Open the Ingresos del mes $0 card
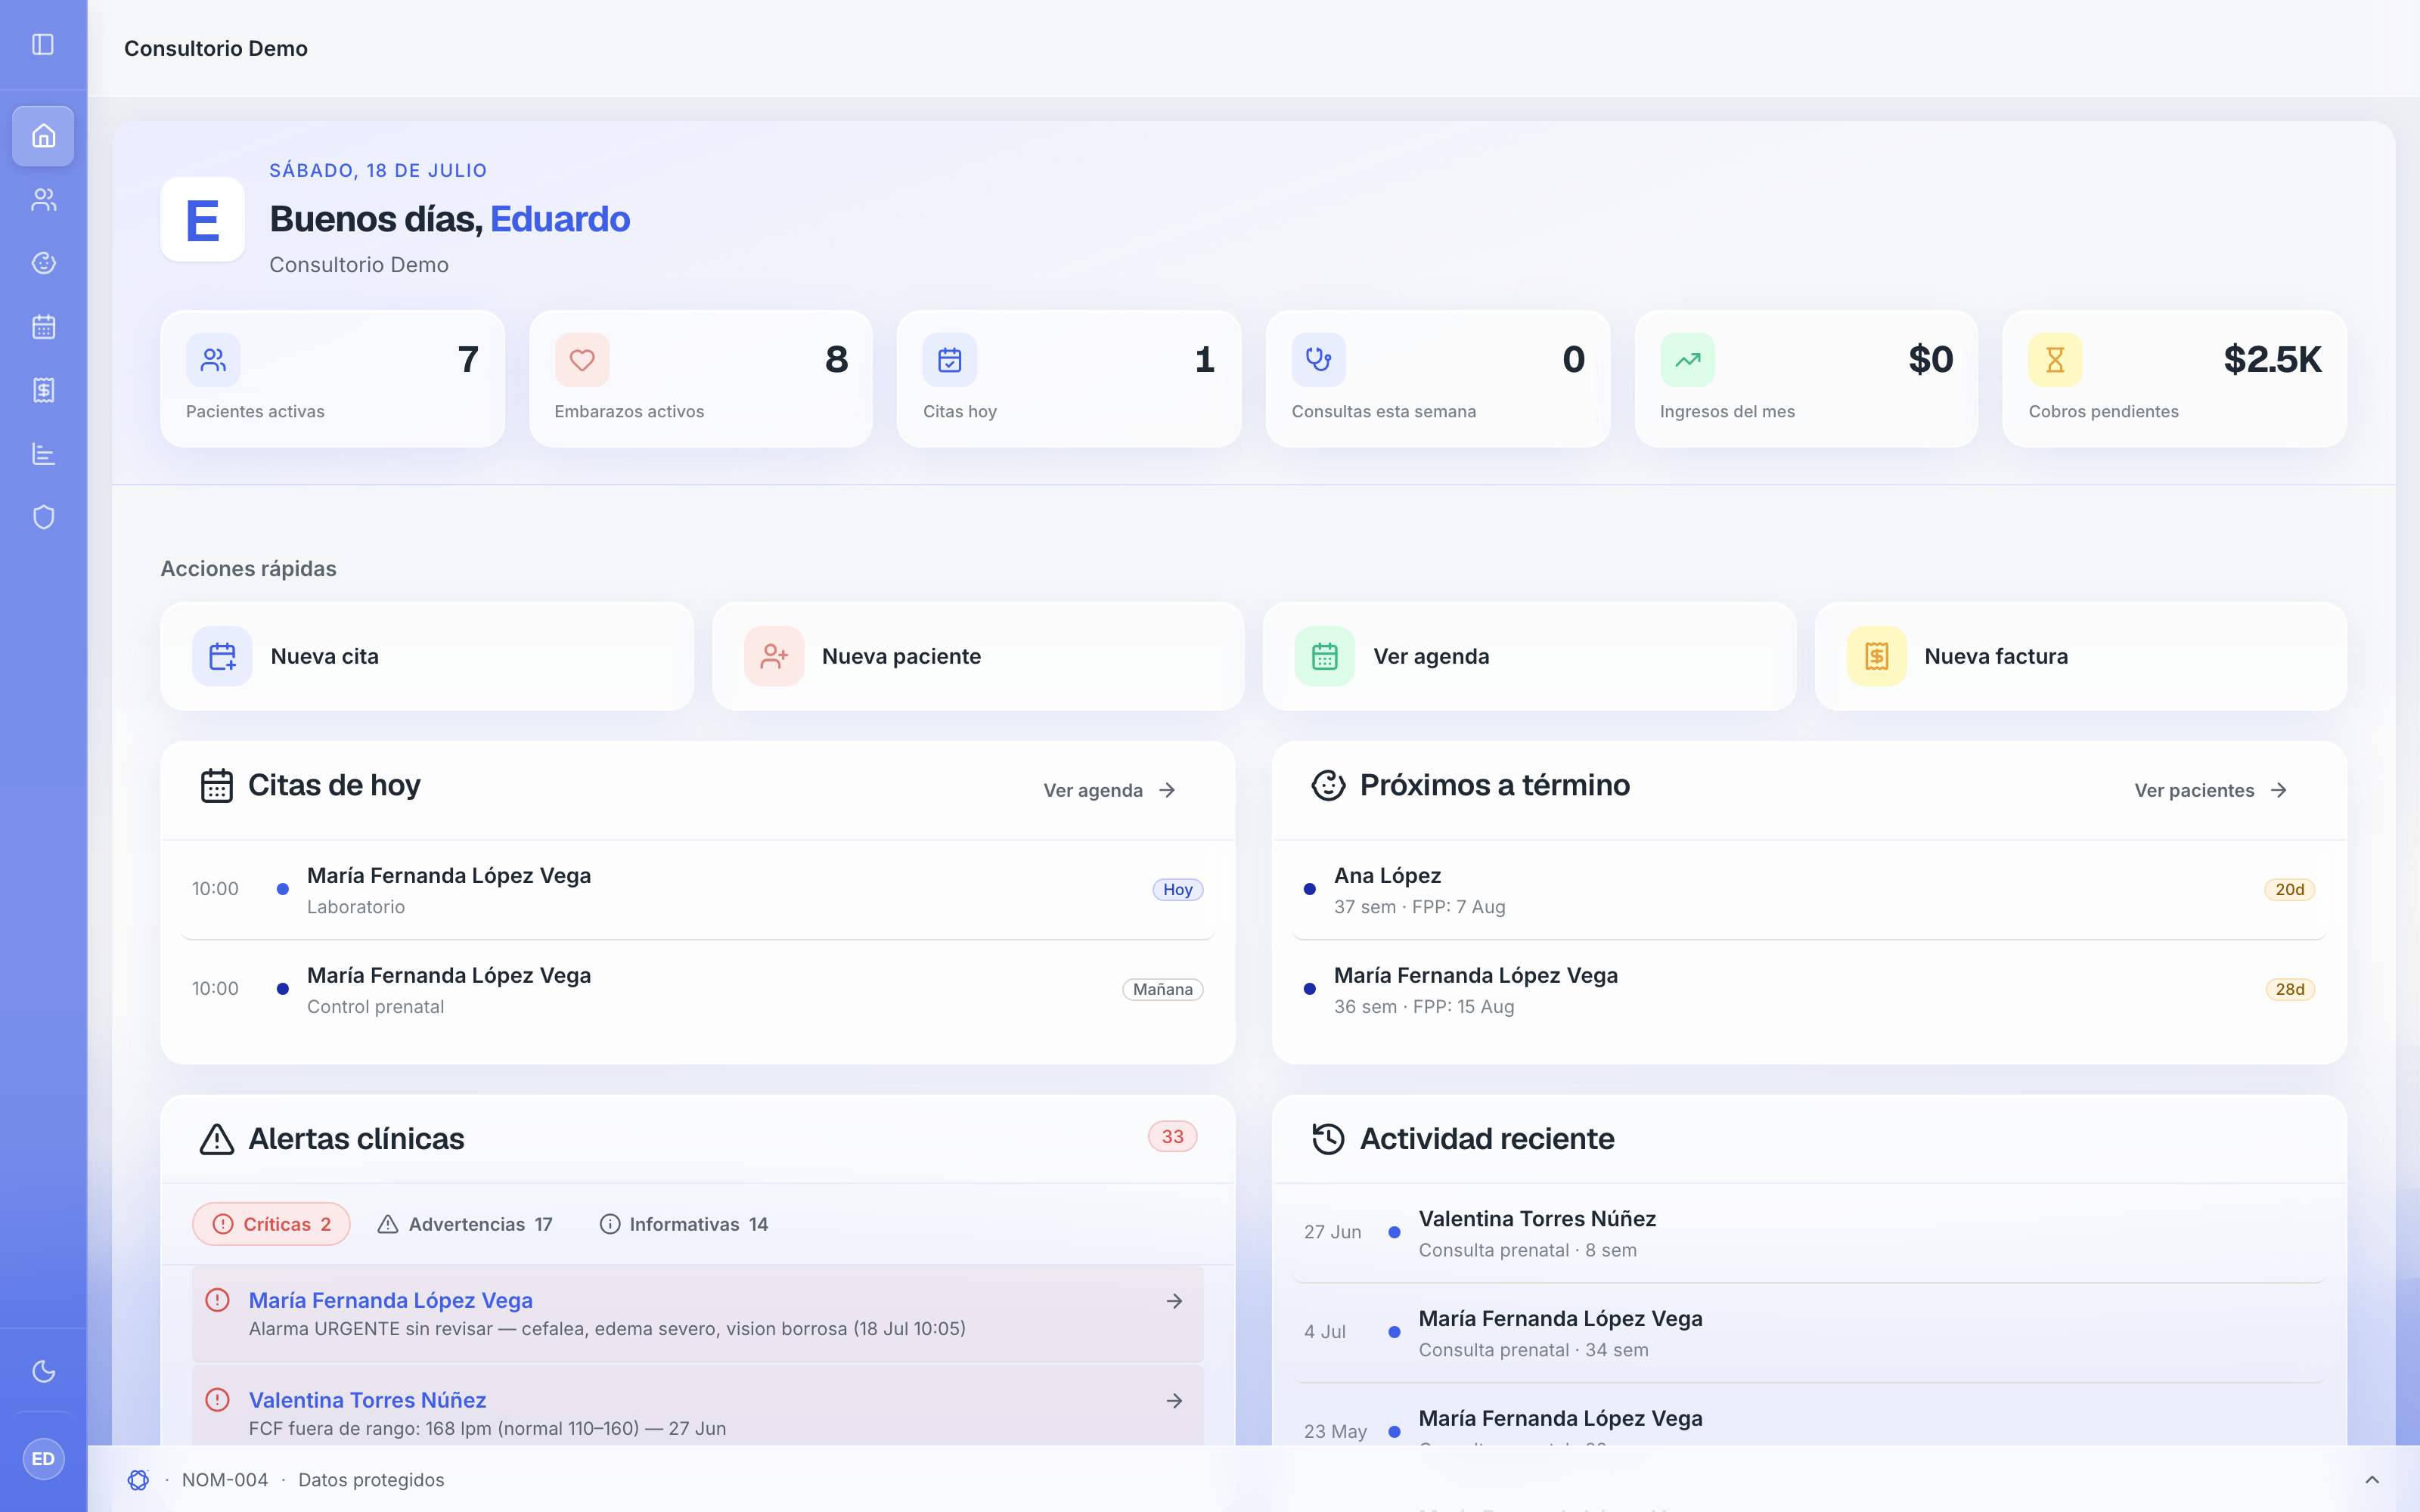 pos(1806,379)
